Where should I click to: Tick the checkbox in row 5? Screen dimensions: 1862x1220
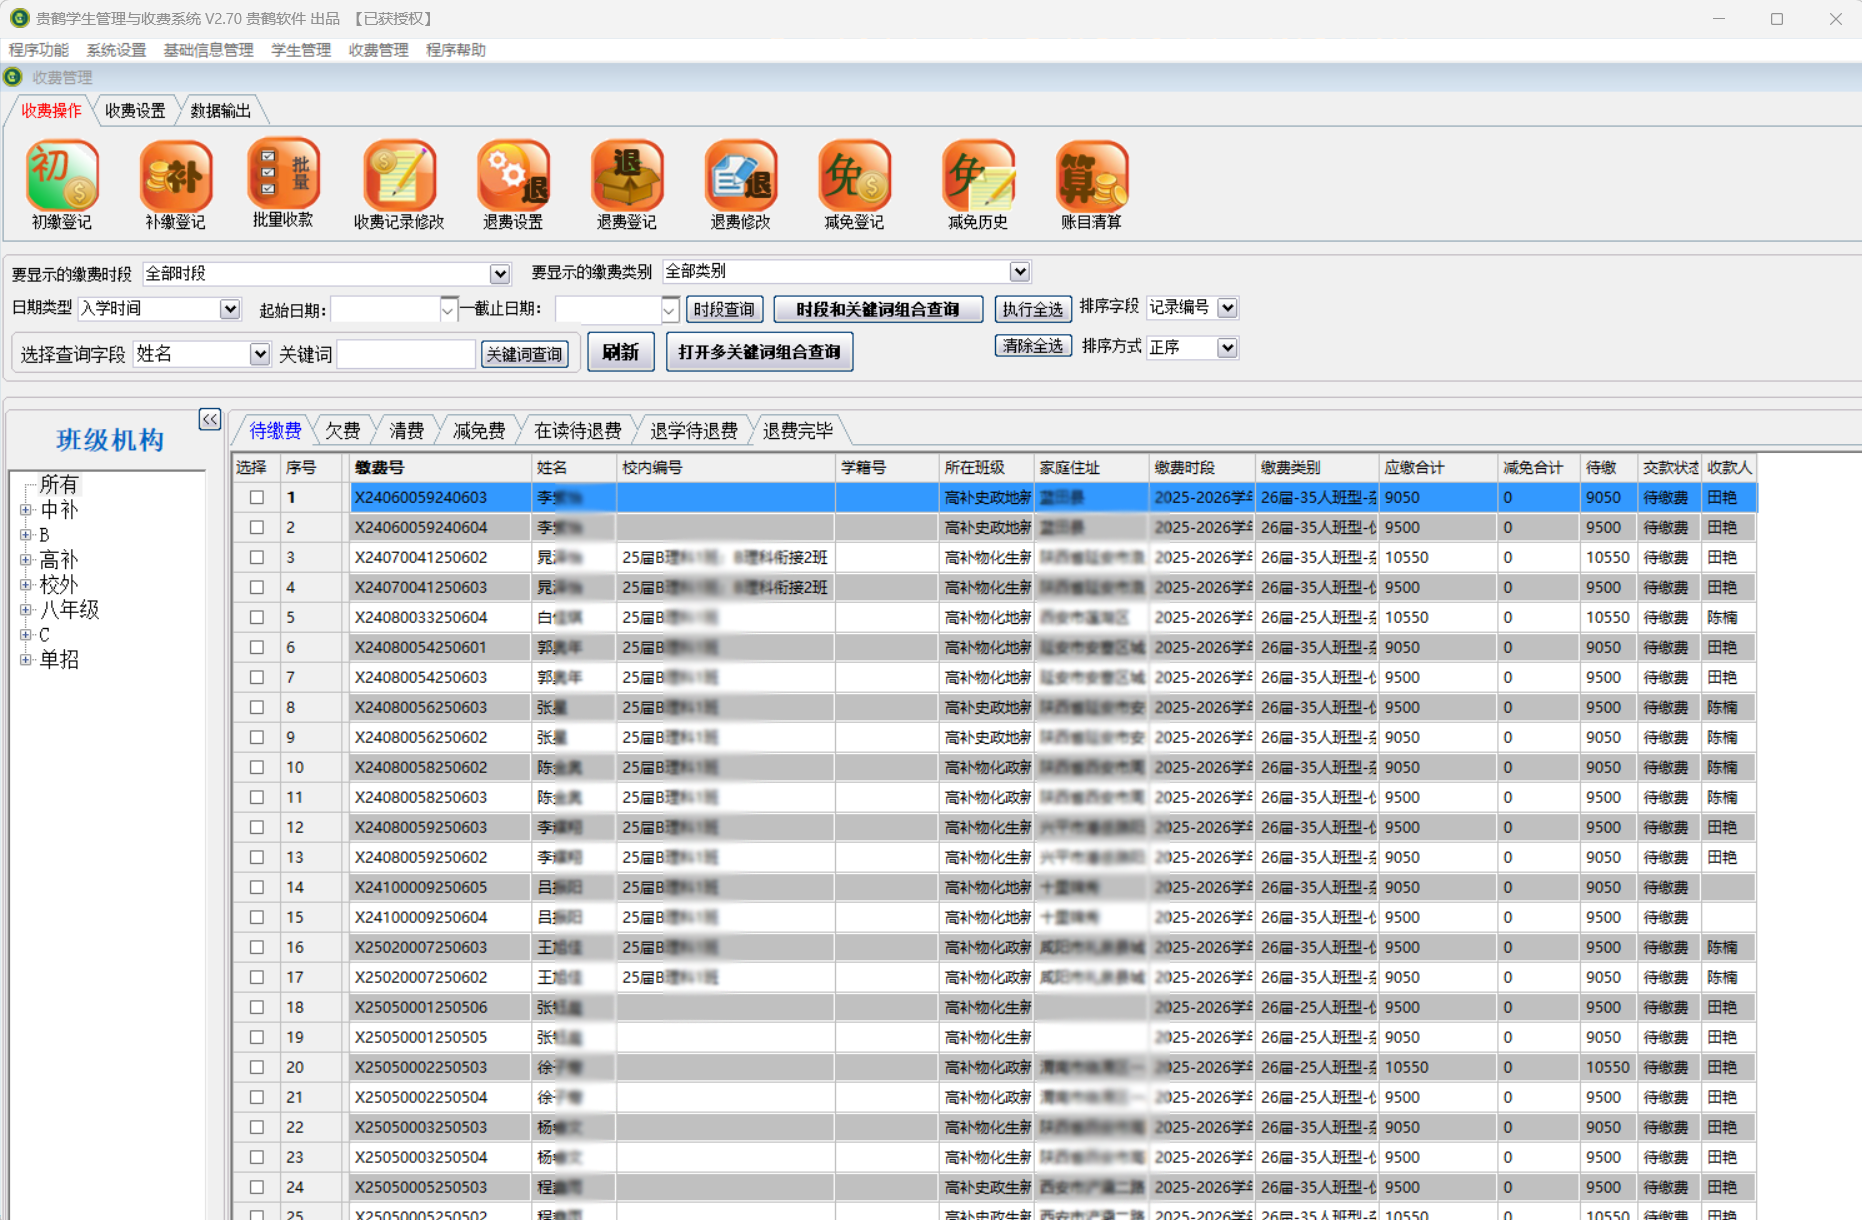(257, 617)
